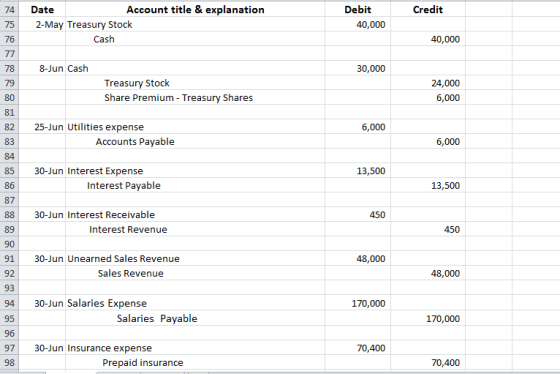The height and width of the screenshot is (374, 560).
Task: Select the indented Cash cell in row 76
Action: [x=195, y=39]
